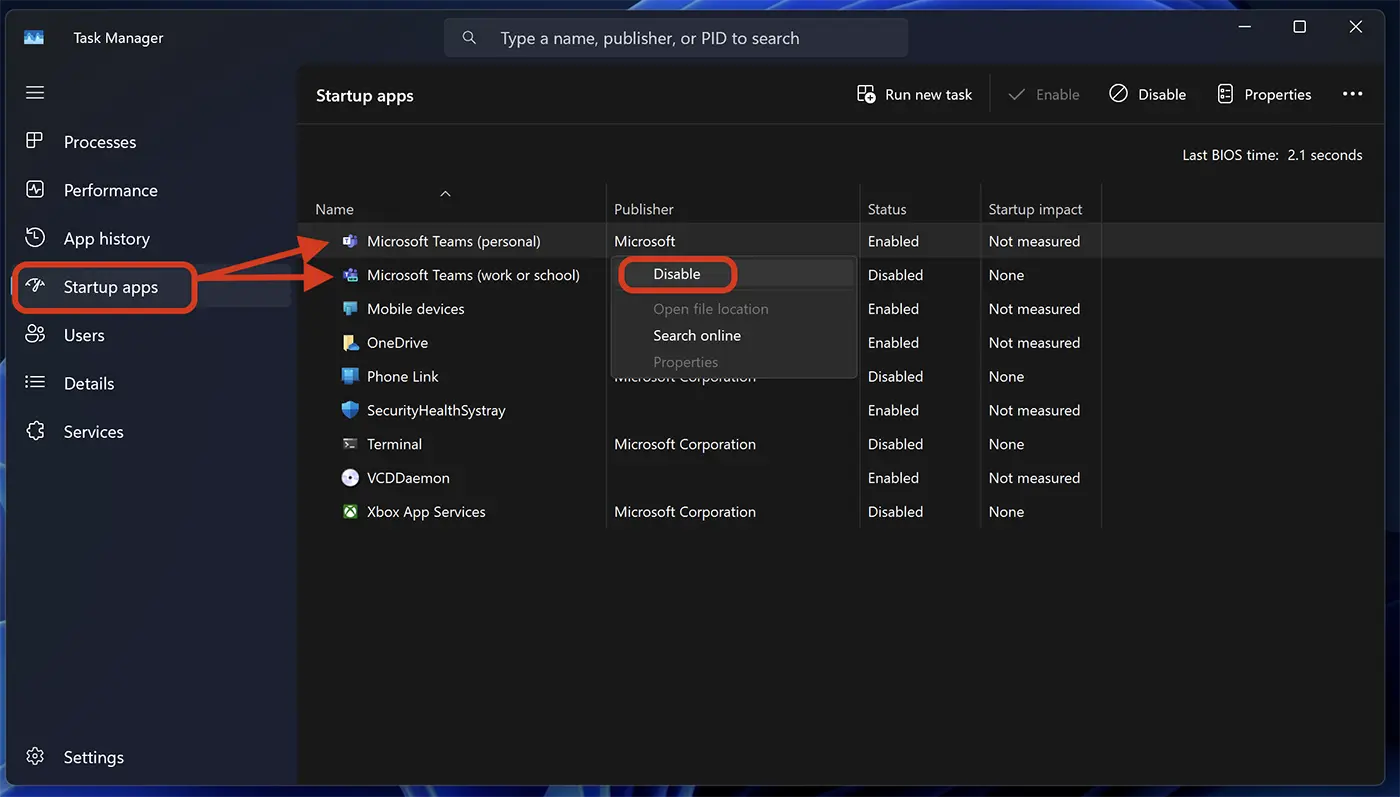Switch to the Performance tab
This screenshot has height=797, width=1400.
click(x=111, y=190)
